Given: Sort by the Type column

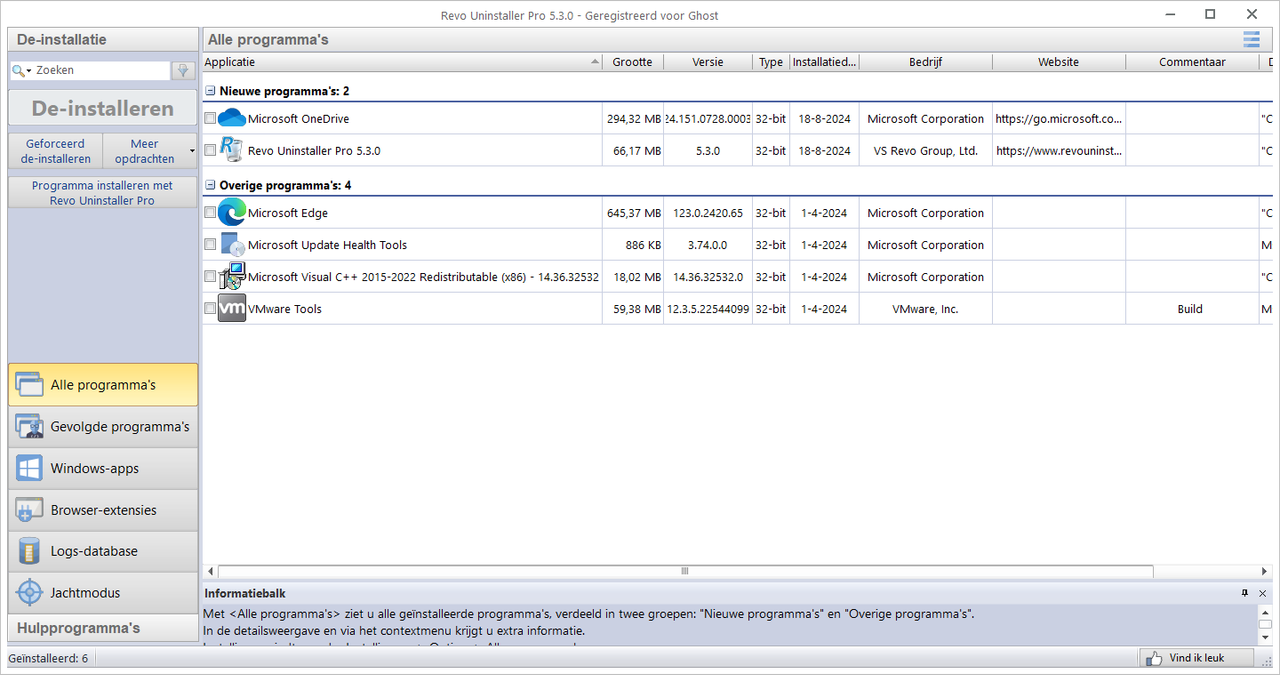Looking at the screenshot, I should click(x=771, y=62).
